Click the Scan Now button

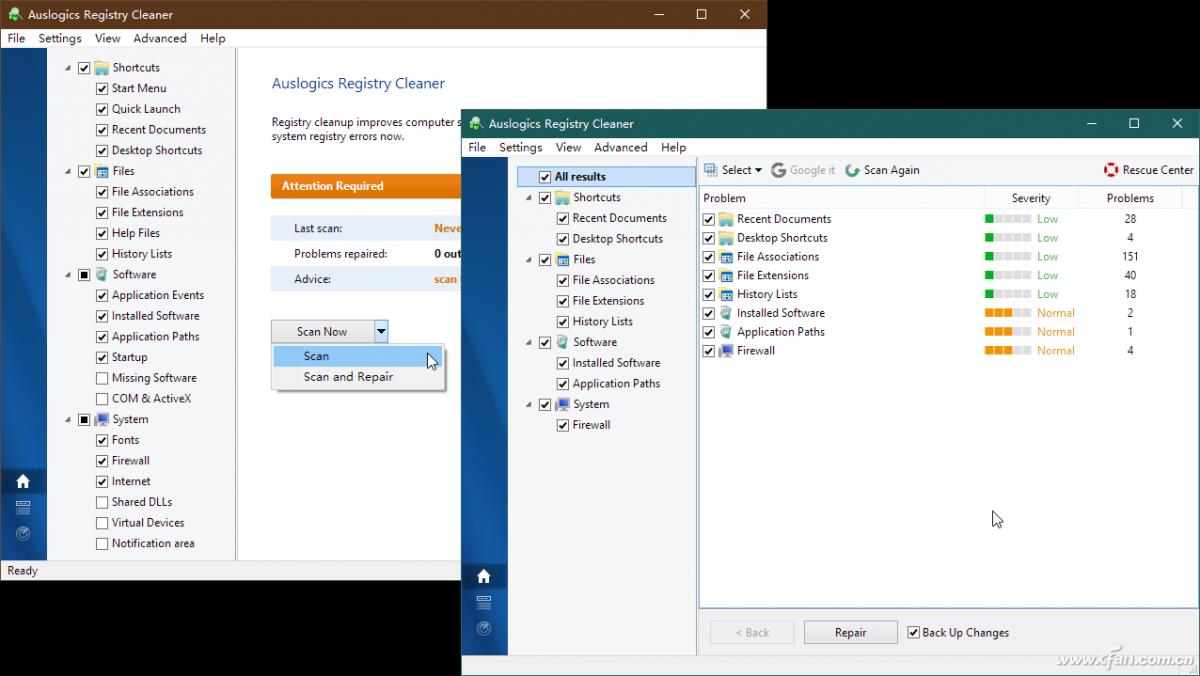[x=322, y=331]
